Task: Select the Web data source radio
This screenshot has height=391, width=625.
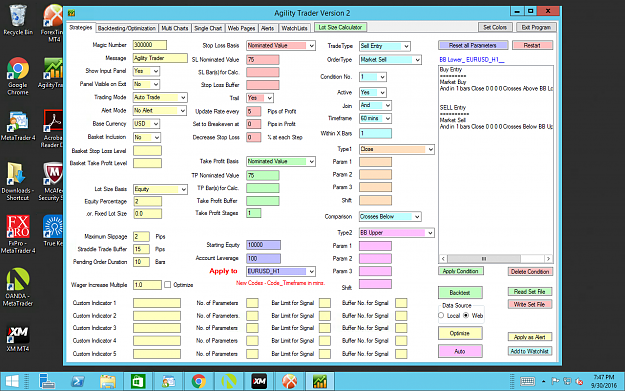Action: coord(466,315)
